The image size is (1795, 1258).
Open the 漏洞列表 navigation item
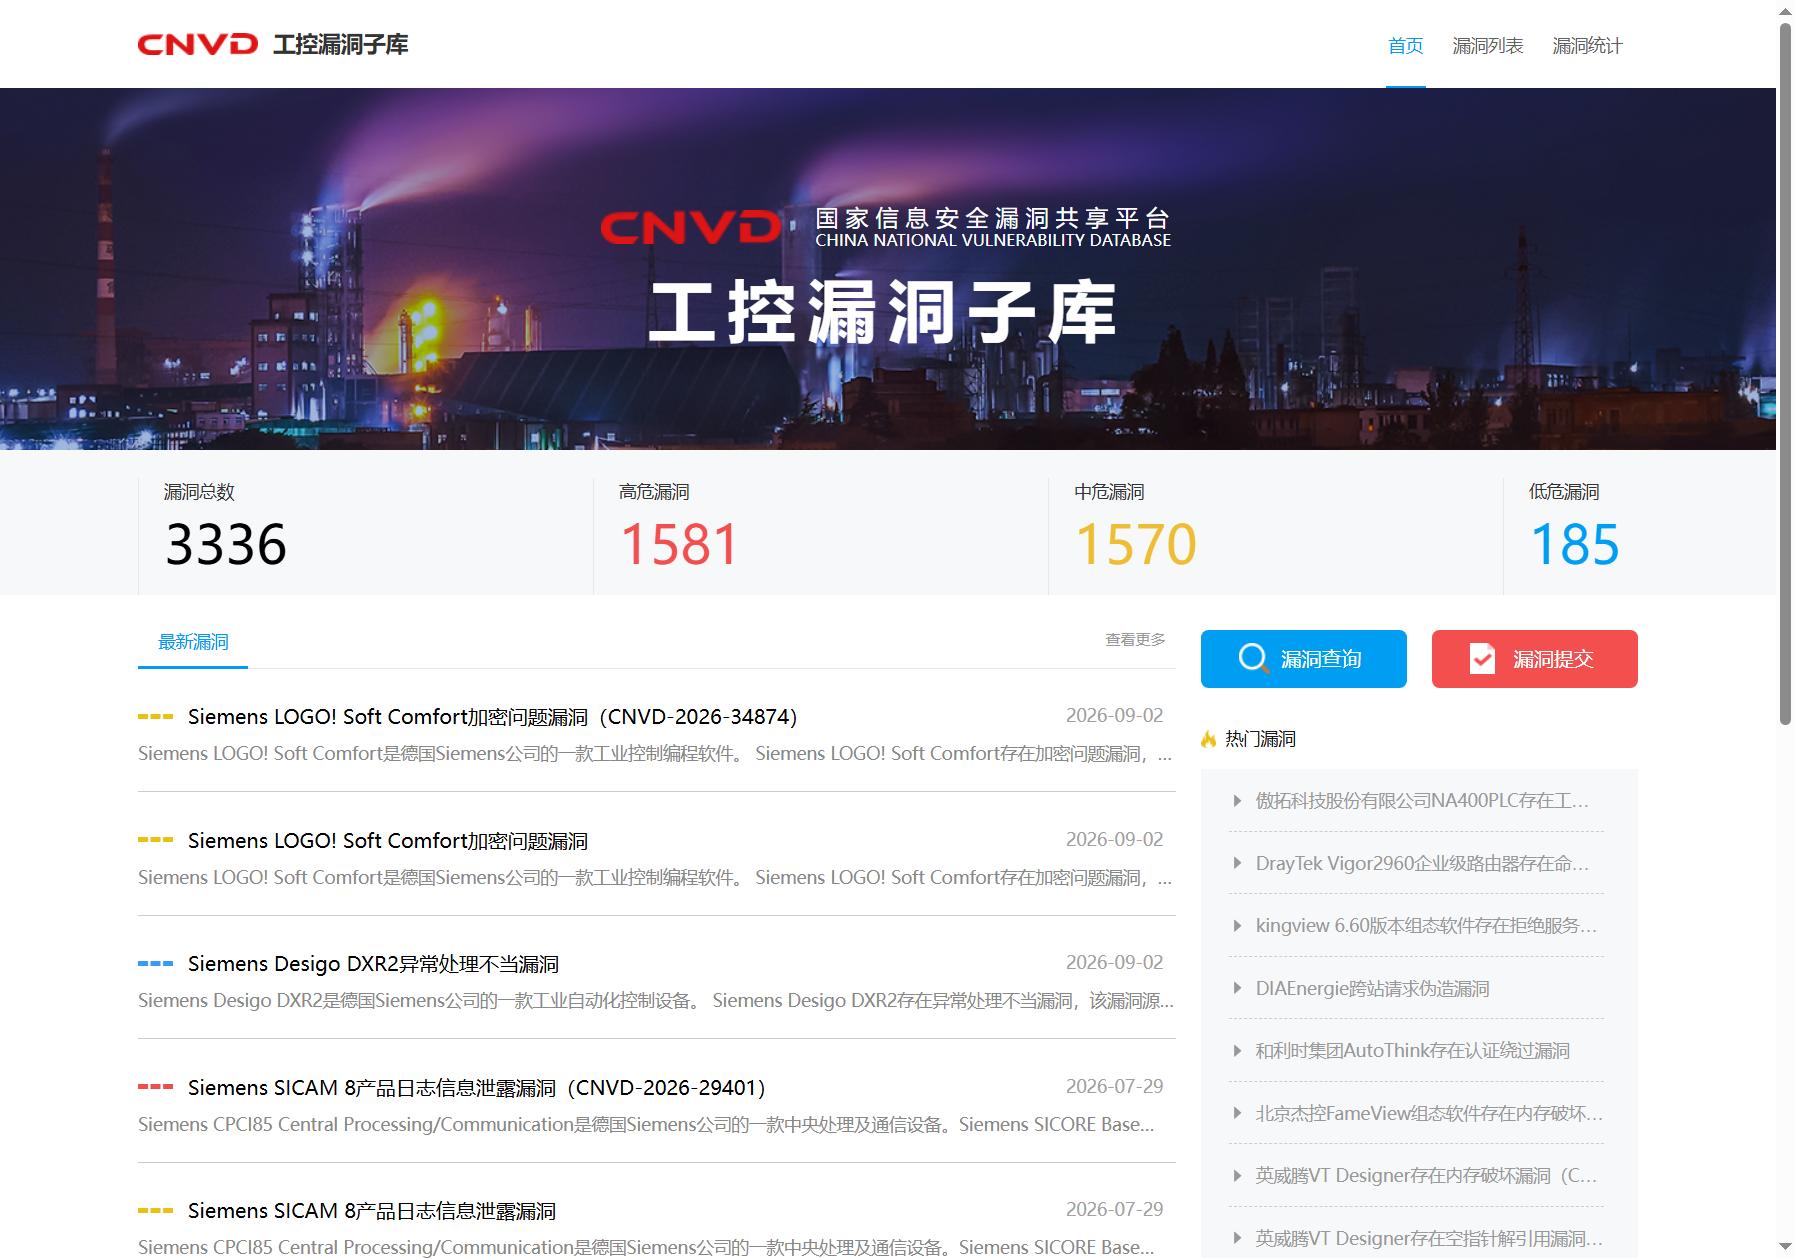point(1487,46)
